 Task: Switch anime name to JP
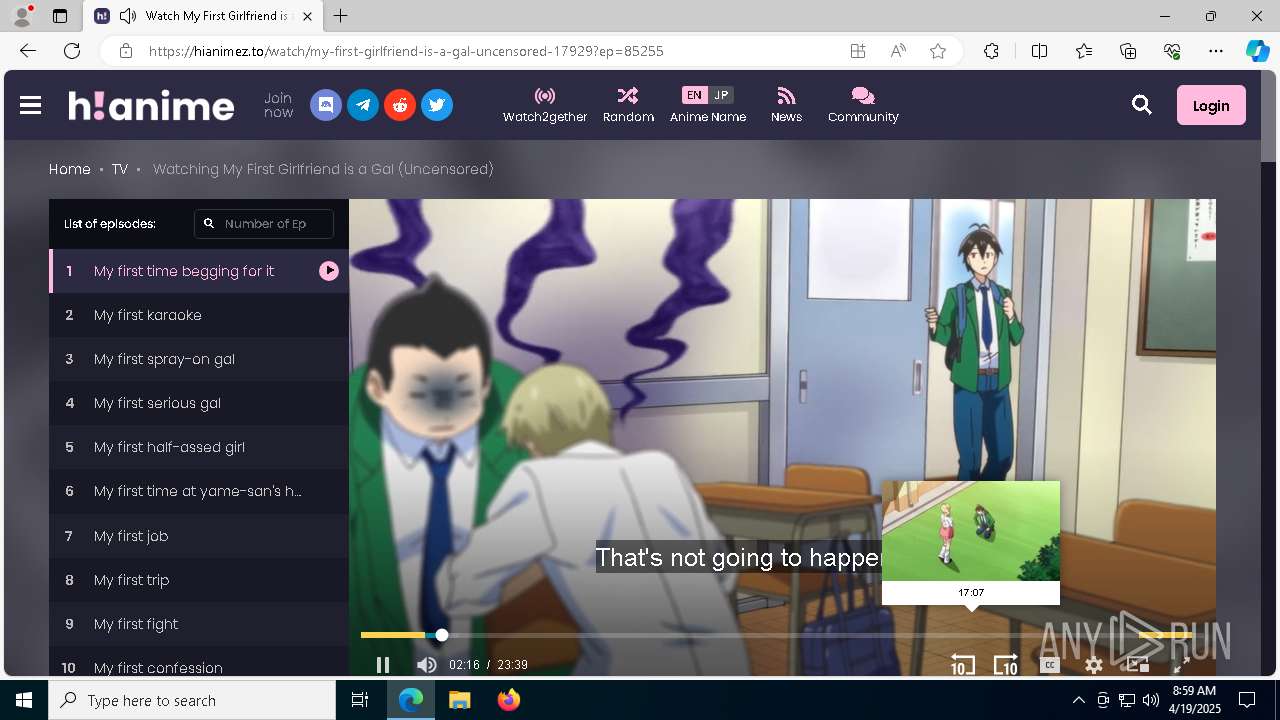coord(721,95)
